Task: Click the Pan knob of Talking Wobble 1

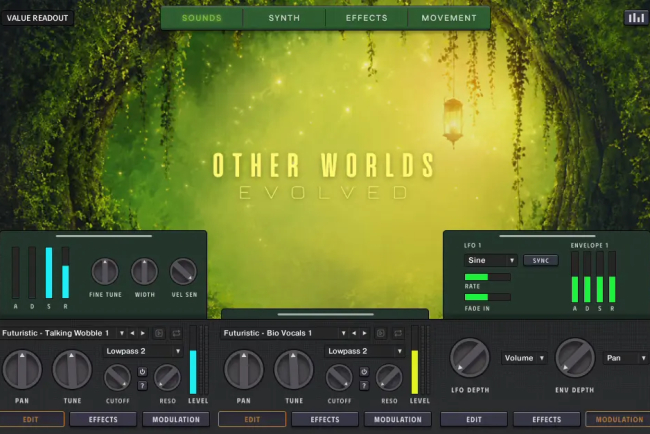Action: pos(22,370)
